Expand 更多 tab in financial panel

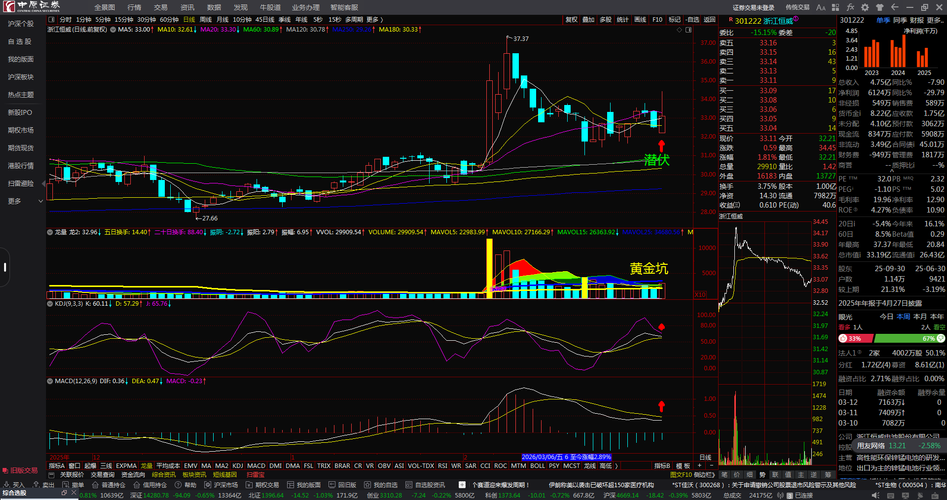935,20
